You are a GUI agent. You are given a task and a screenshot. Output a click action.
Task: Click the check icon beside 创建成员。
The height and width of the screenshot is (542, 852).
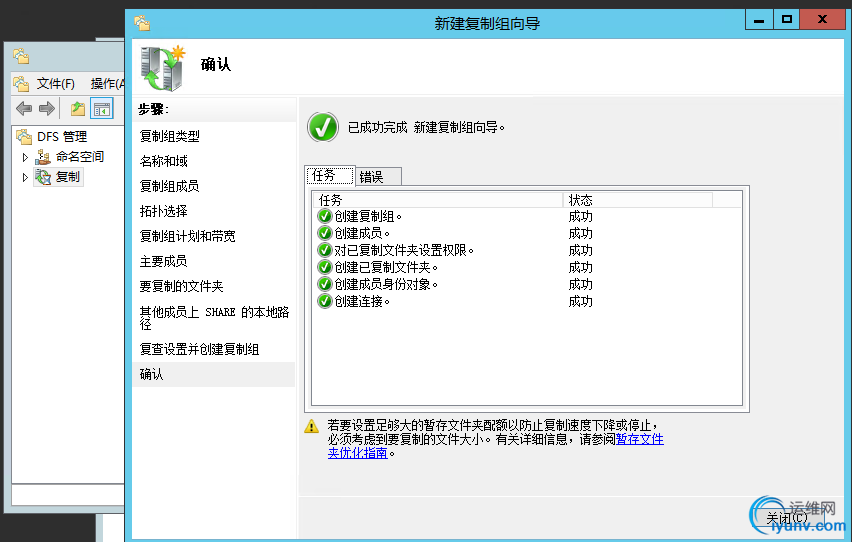(x=324, y=233)
